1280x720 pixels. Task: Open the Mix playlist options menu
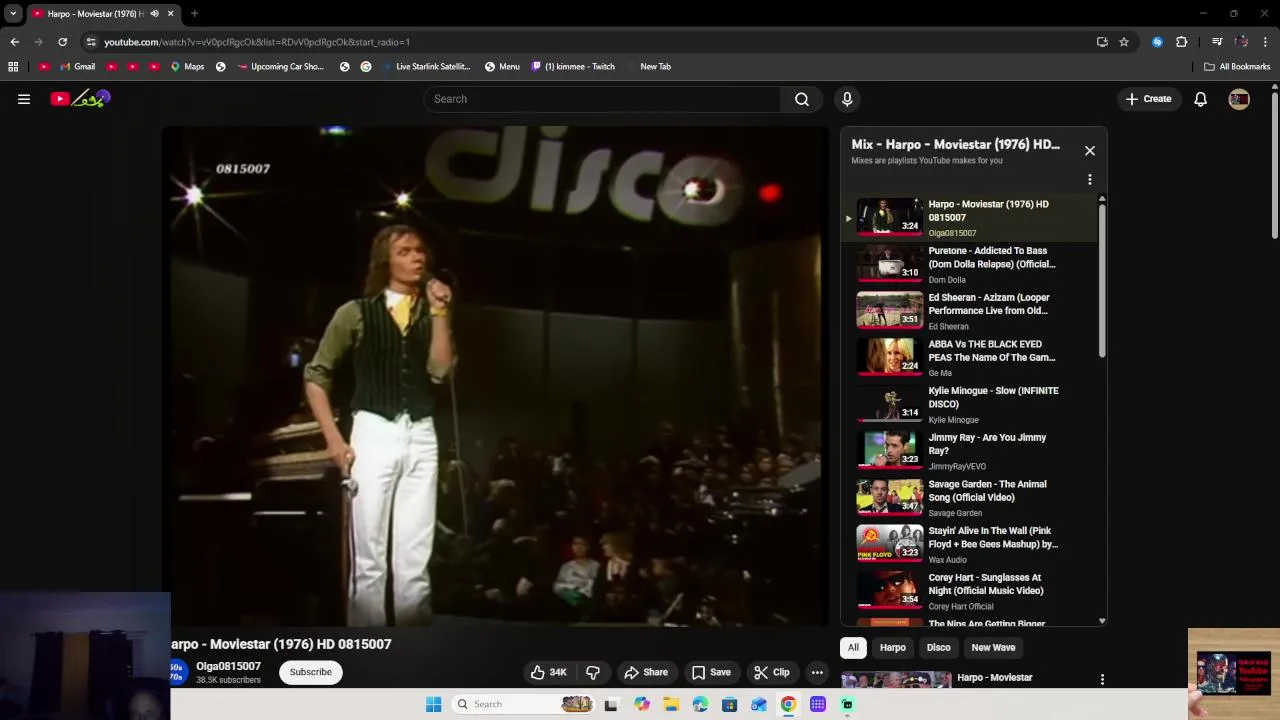[1090, 180]
